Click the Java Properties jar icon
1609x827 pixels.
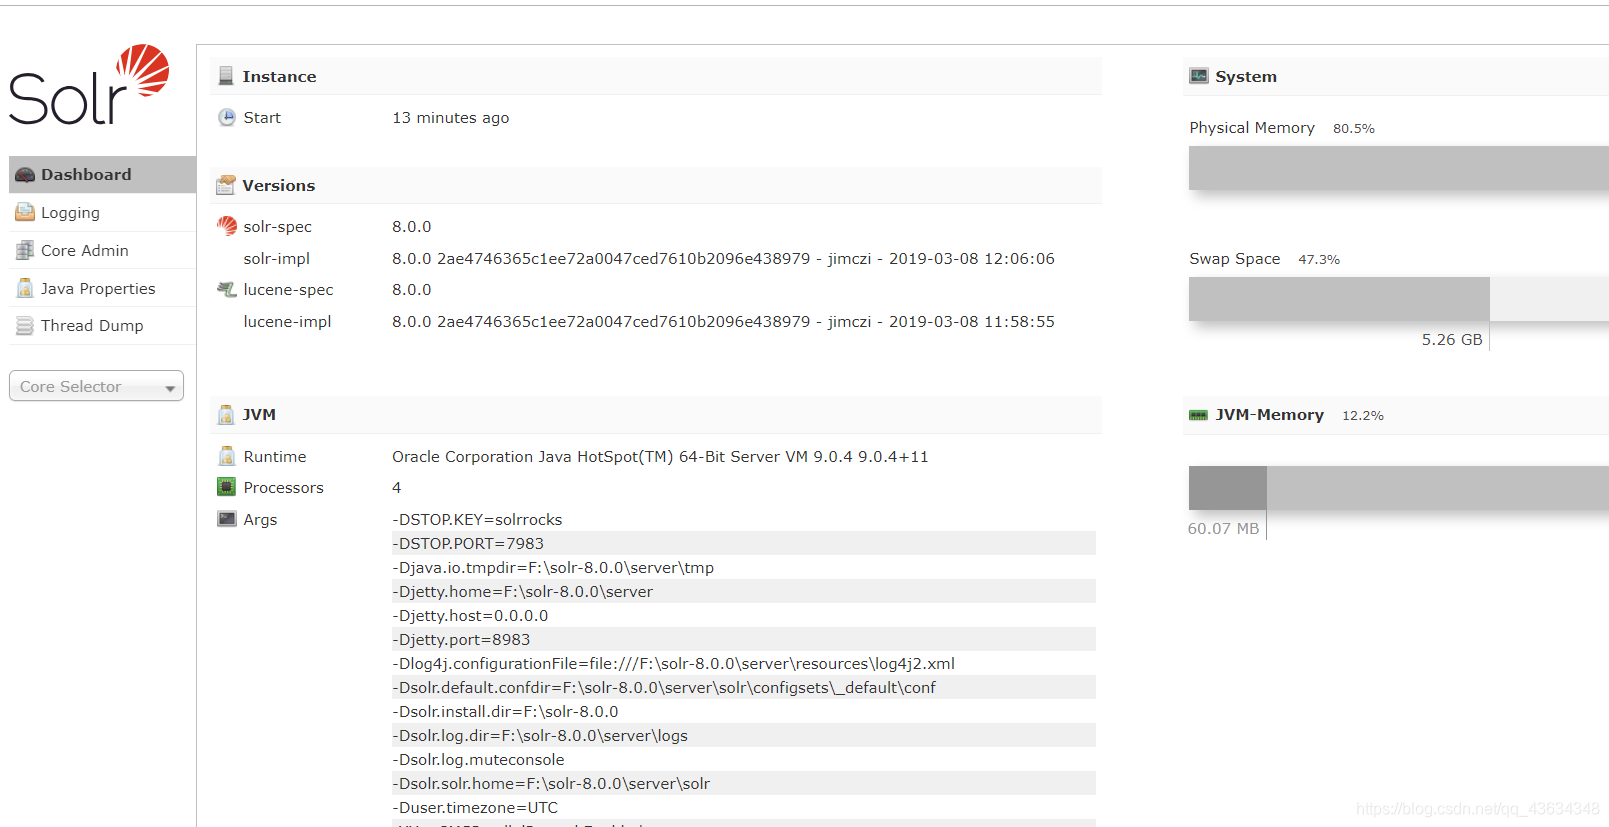(25, 288)
